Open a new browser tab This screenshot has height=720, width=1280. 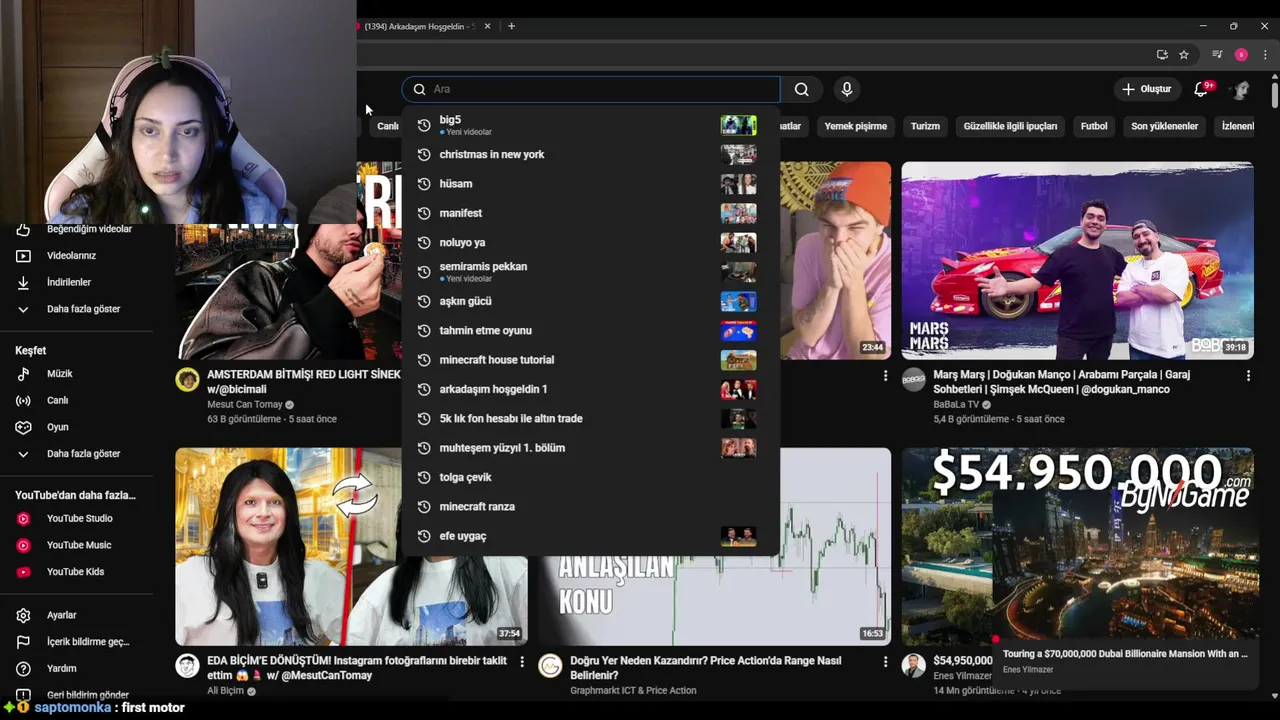[511, 26]
